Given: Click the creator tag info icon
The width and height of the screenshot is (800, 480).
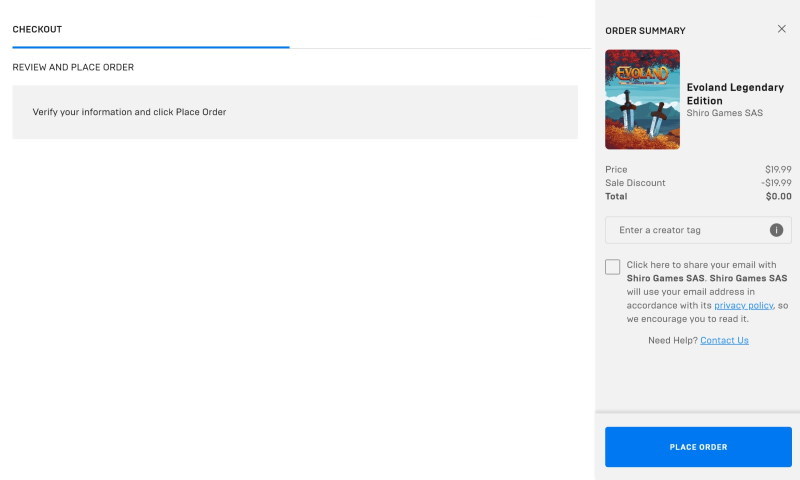Looking at the screenshot, I should [x=776, y=230].
